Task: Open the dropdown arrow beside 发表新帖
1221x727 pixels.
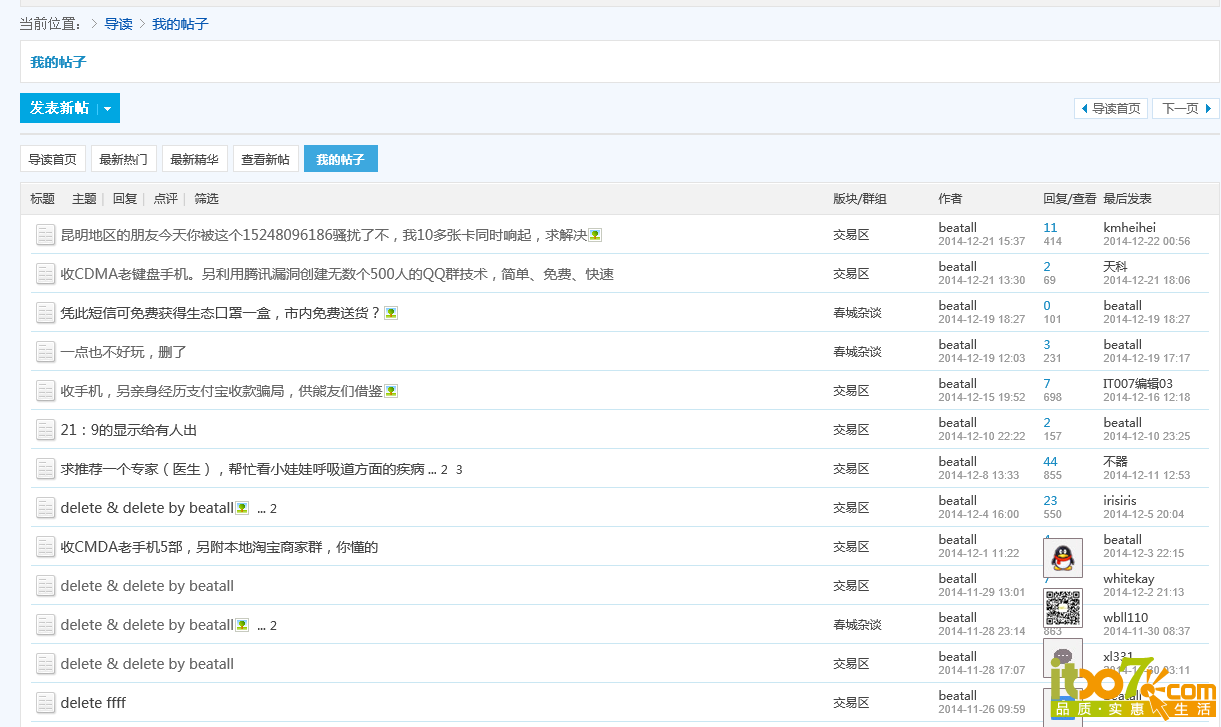Action: click(x=108, y=108)
